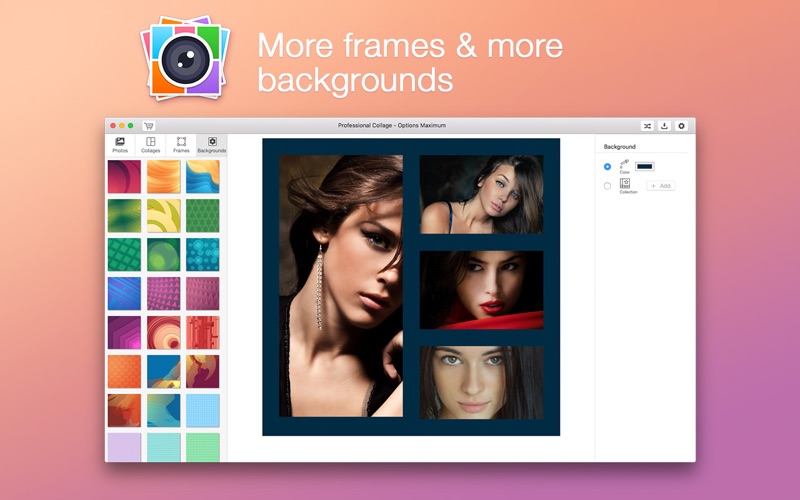Choose the blue diagonal lines background
This screenshot has height=500, width=800.
click(x=124, y=293)
